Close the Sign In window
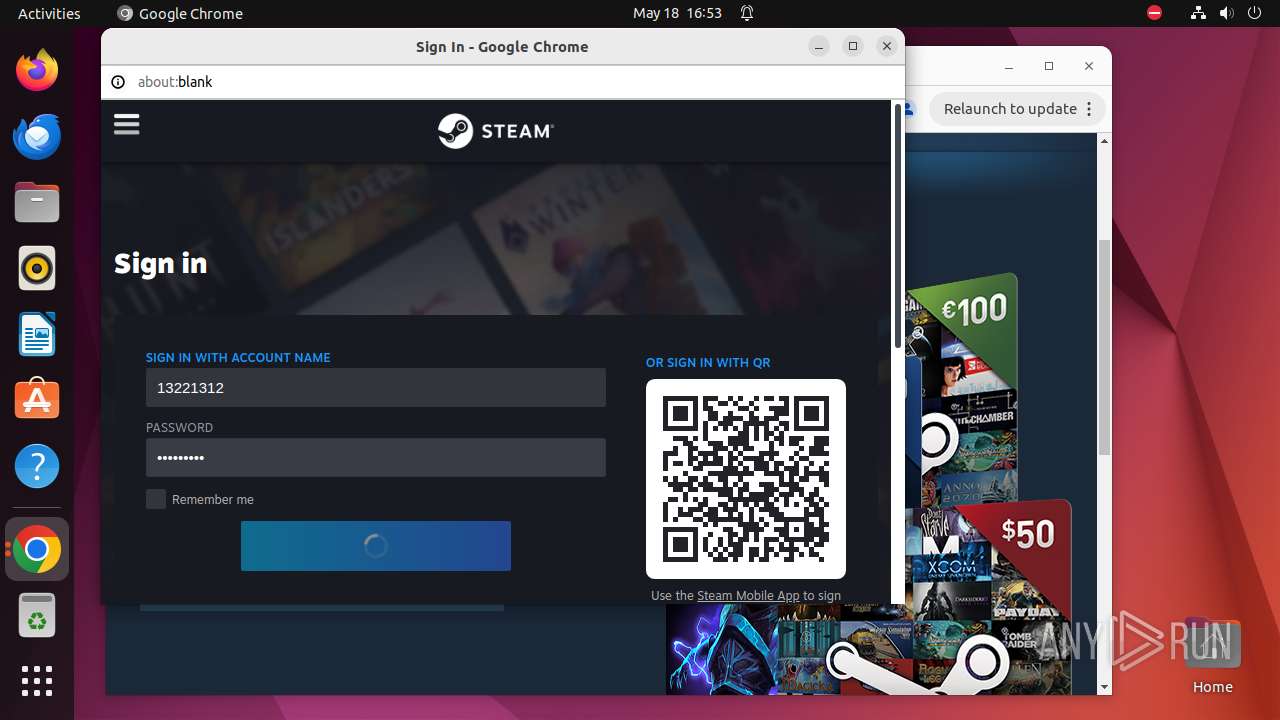The height and width of the screenshot is (720, 1280). click(886, 47)
